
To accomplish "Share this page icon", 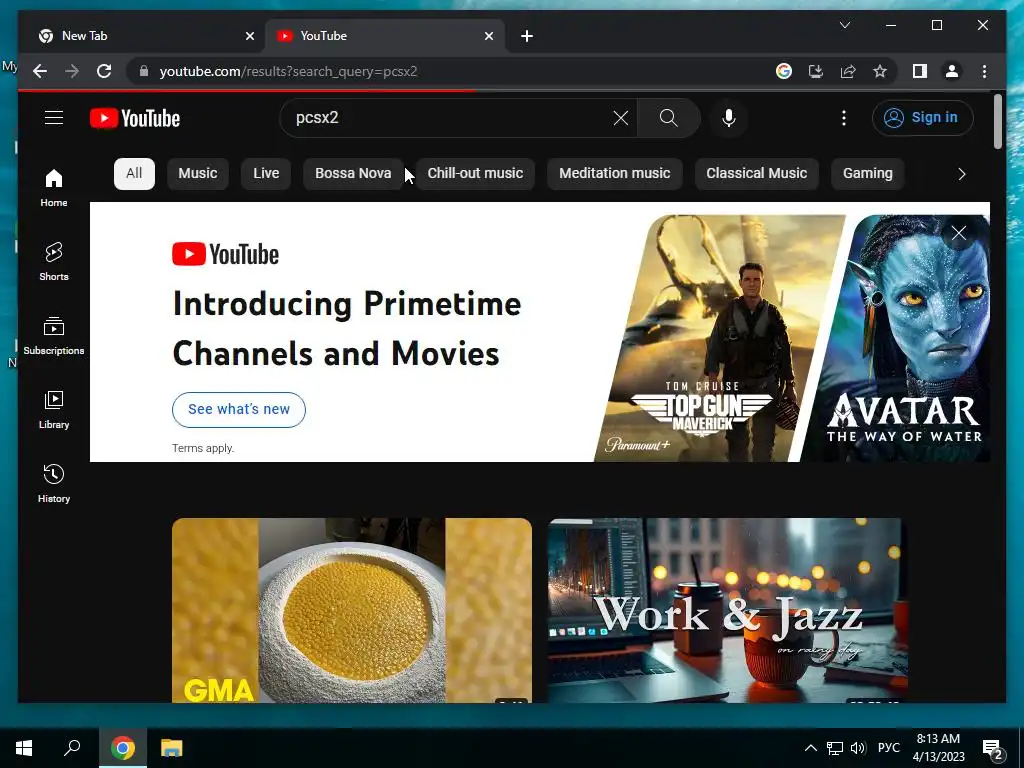I will [x=848, y=71].
